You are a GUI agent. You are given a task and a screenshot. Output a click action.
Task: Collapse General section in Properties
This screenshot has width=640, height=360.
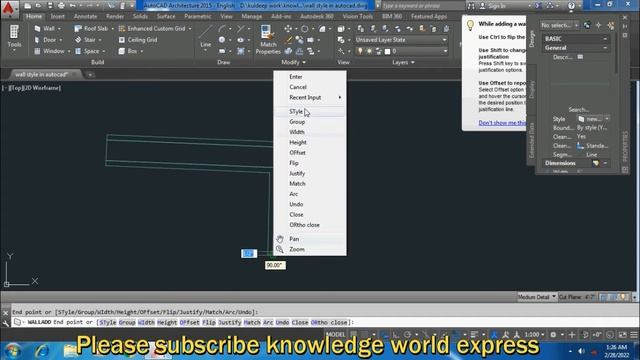point(605,48)
